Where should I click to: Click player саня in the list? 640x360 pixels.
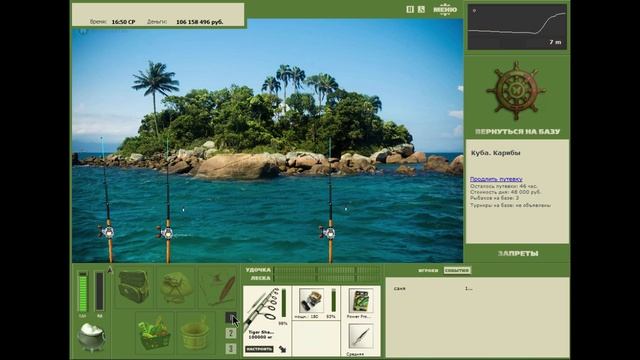[400, 289]
